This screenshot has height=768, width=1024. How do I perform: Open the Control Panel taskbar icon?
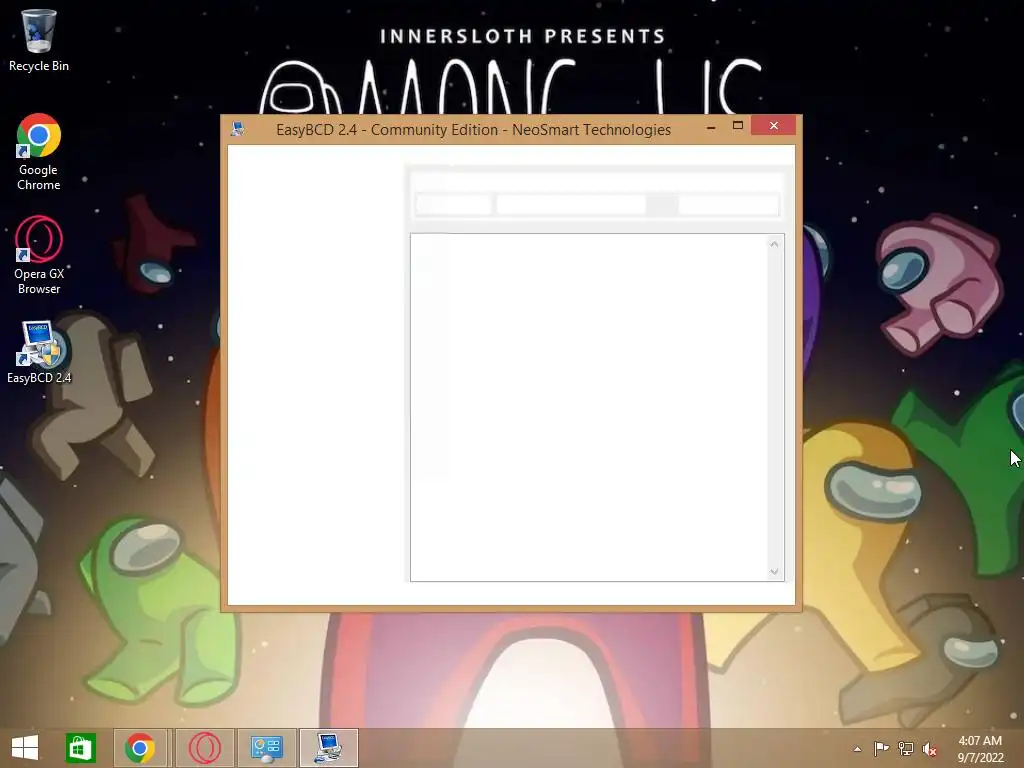[x=266, y=748]
